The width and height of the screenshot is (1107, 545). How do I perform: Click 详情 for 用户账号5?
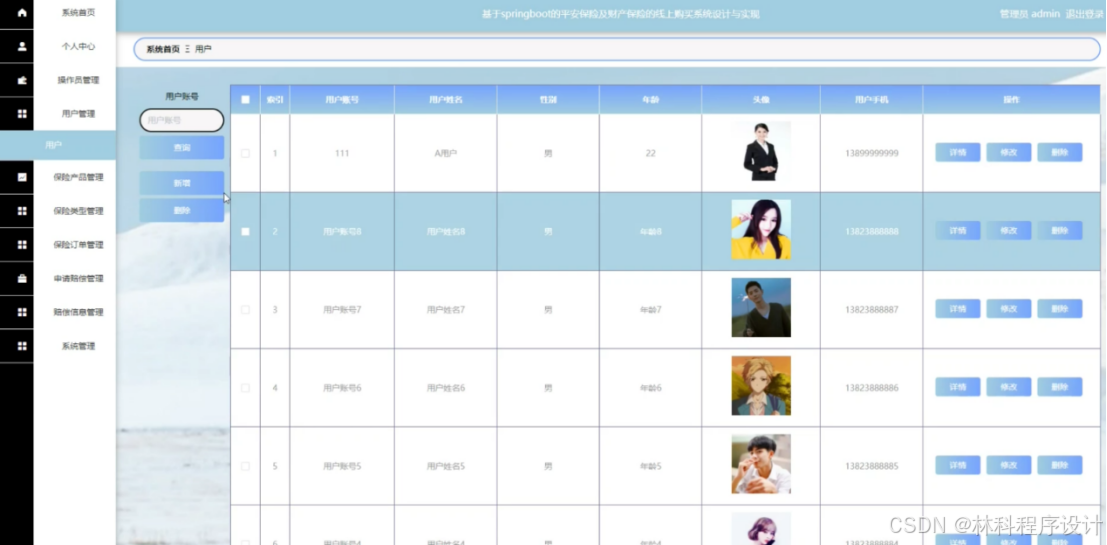[x=957, y=465]
